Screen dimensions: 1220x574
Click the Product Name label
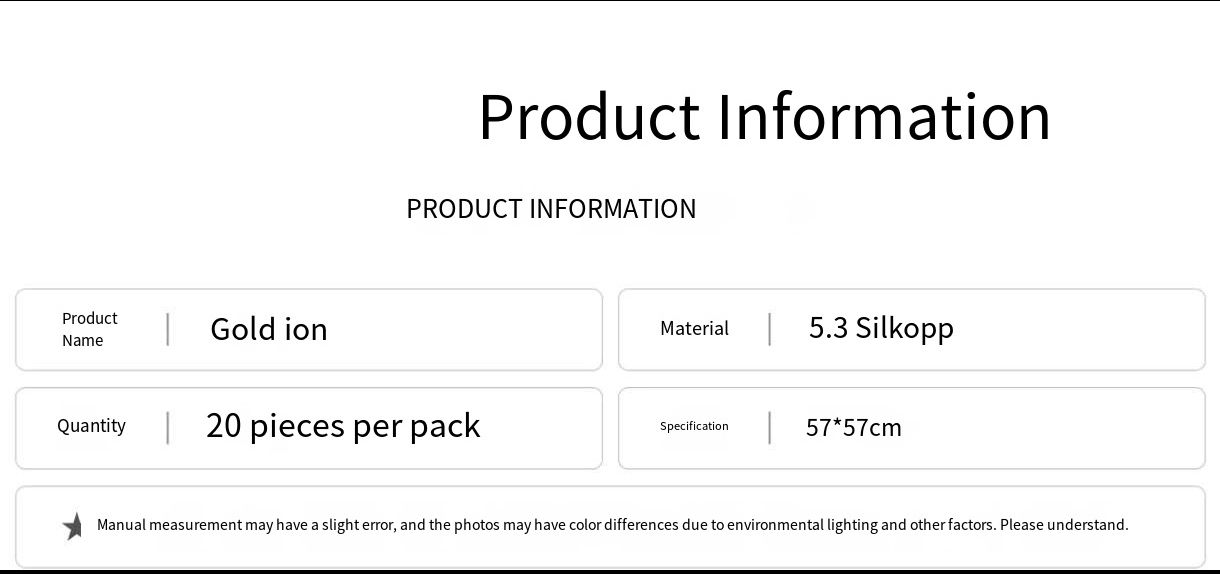point(90,329)
